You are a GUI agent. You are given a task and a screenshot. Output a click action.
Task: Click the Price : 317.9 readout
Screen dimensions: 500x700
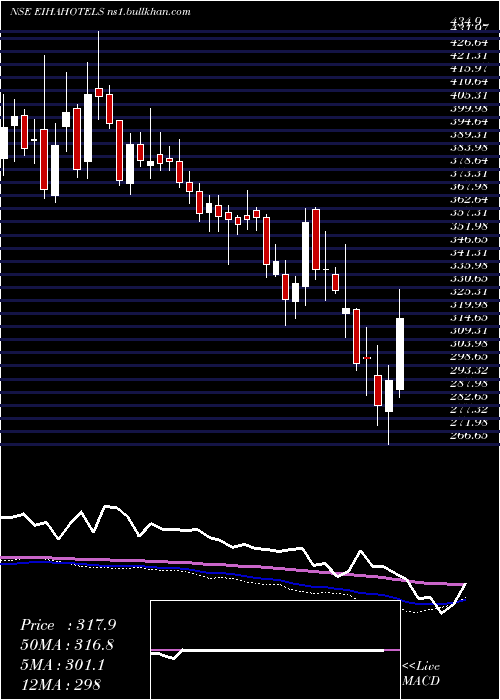coord(68,625)
